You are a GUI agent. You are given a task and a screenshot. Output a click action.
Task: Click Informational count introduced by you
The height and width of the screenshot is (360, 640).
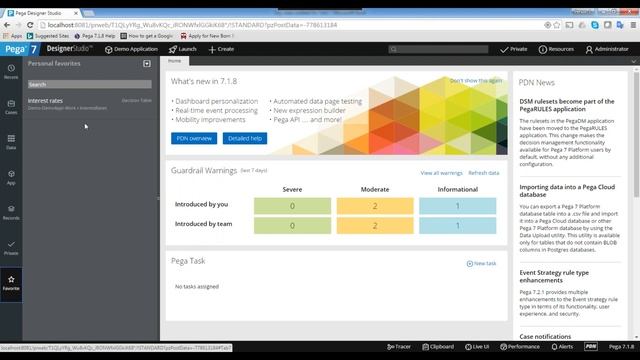point(458,206)
